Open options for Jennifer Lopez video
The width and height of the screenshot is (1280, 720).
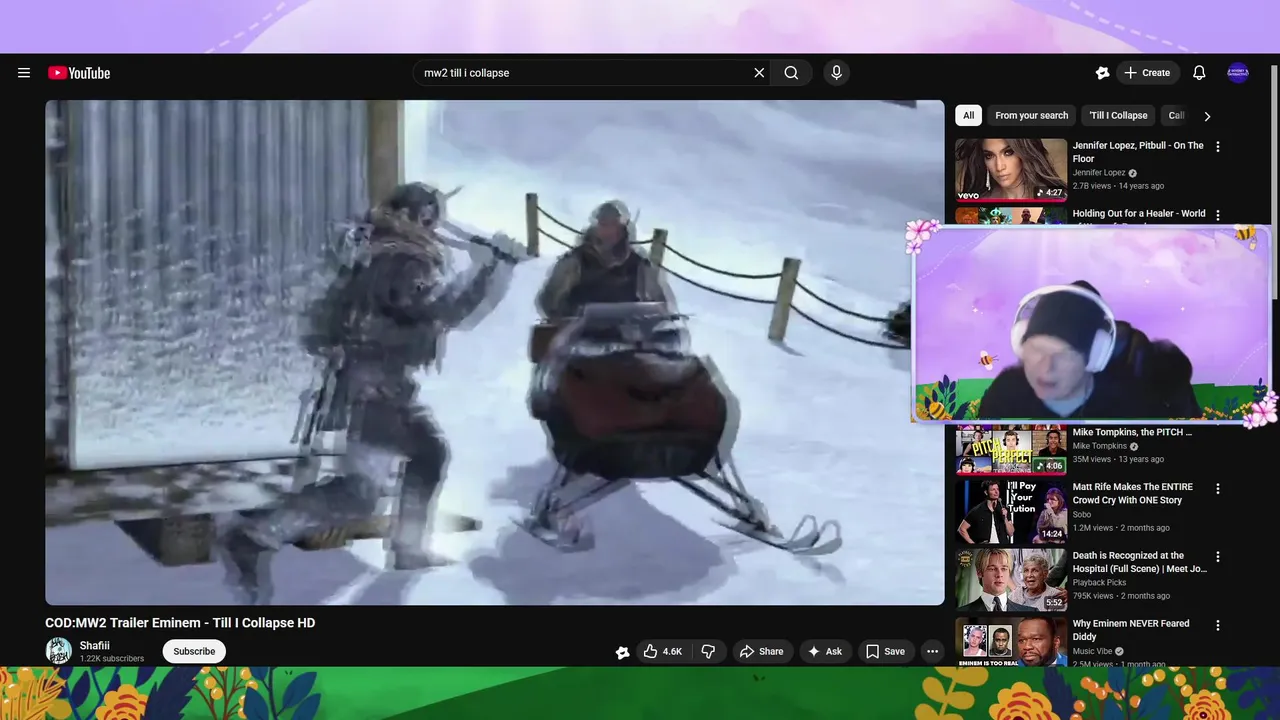1218,146
